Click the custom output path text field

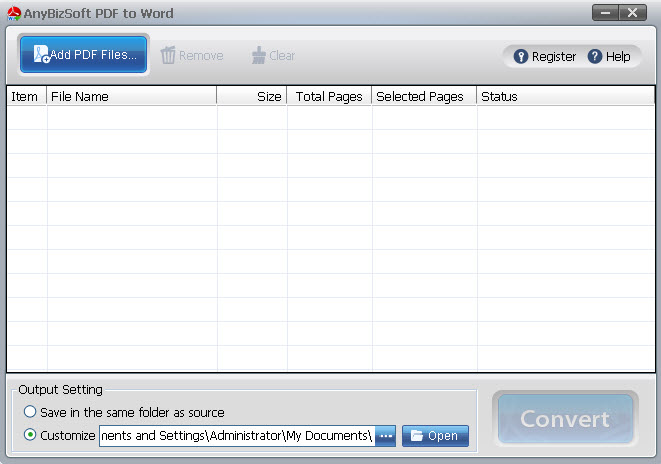point(236,436)
